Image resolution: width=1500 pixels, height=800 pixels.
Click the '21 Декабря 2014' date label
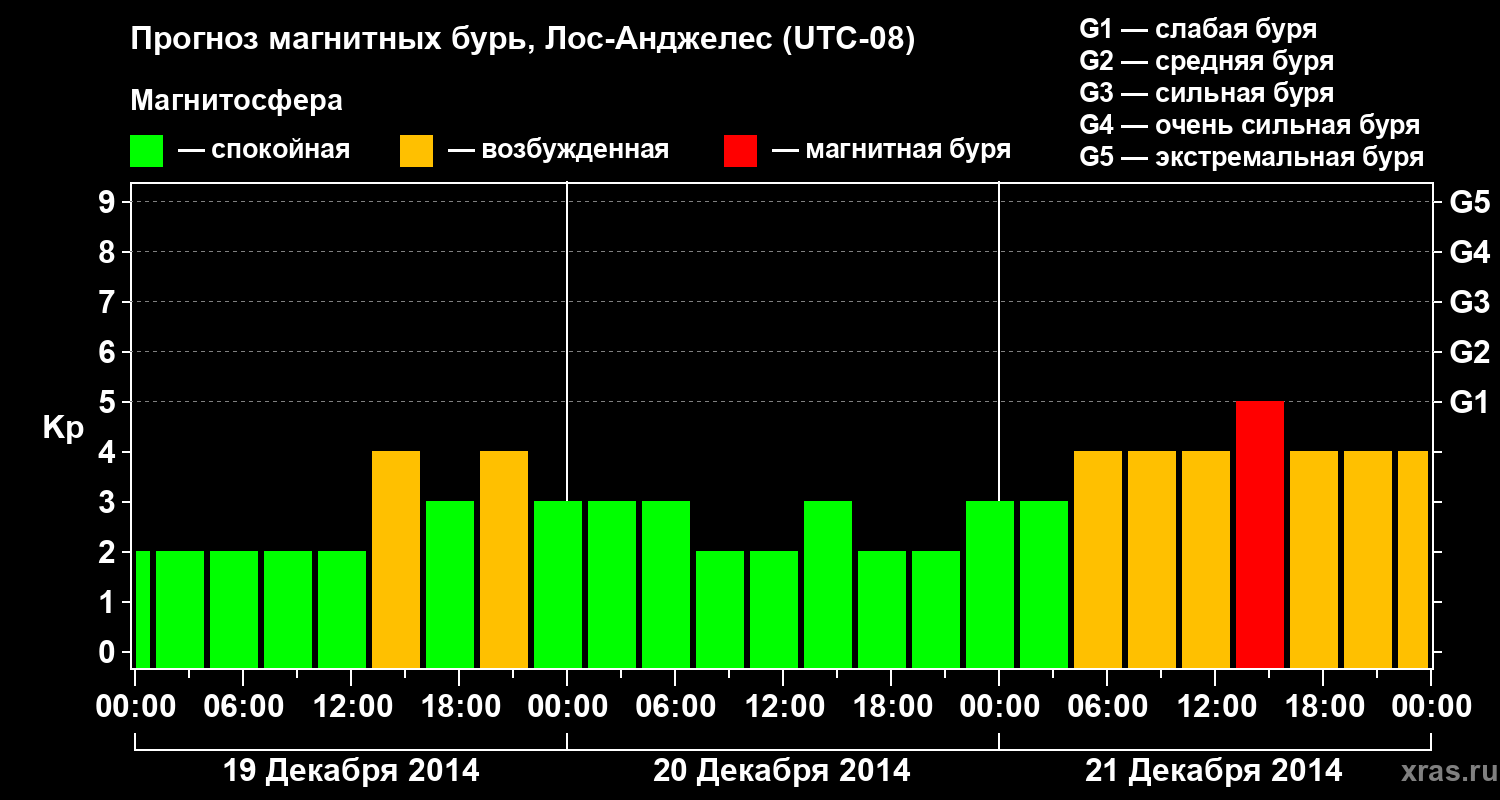tap(1214, 771)
